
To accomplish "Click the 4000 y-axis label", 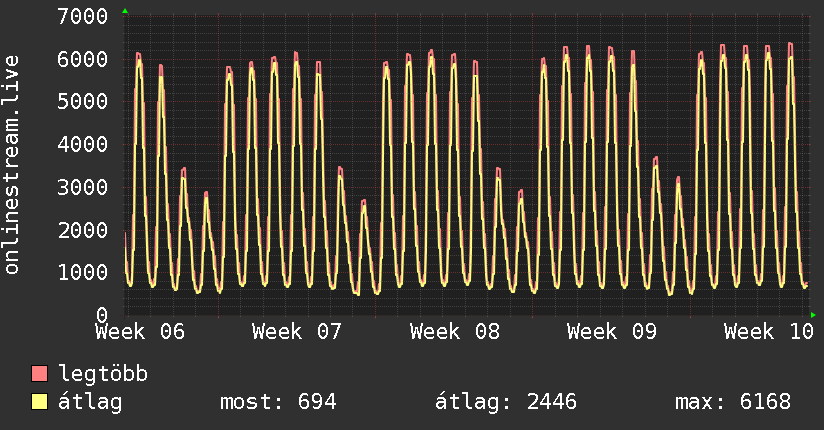I will coord(83,144).
